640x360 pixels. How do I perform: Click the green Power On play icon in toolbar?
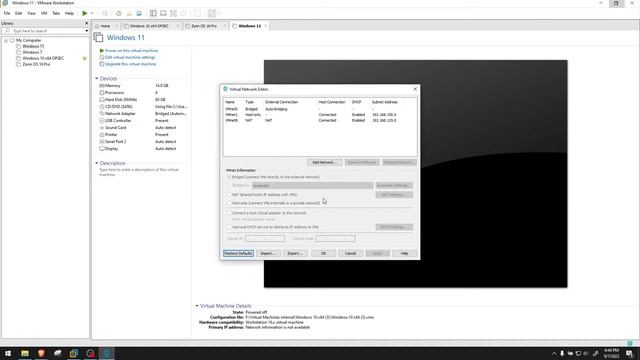[84, 13]
